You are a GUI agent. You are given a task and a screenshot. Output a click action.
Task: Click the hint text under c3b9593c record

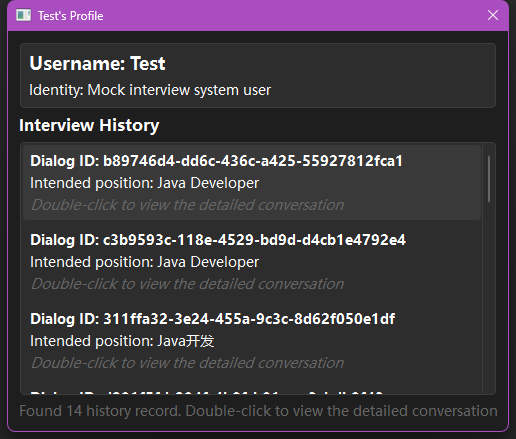[187, 284]
